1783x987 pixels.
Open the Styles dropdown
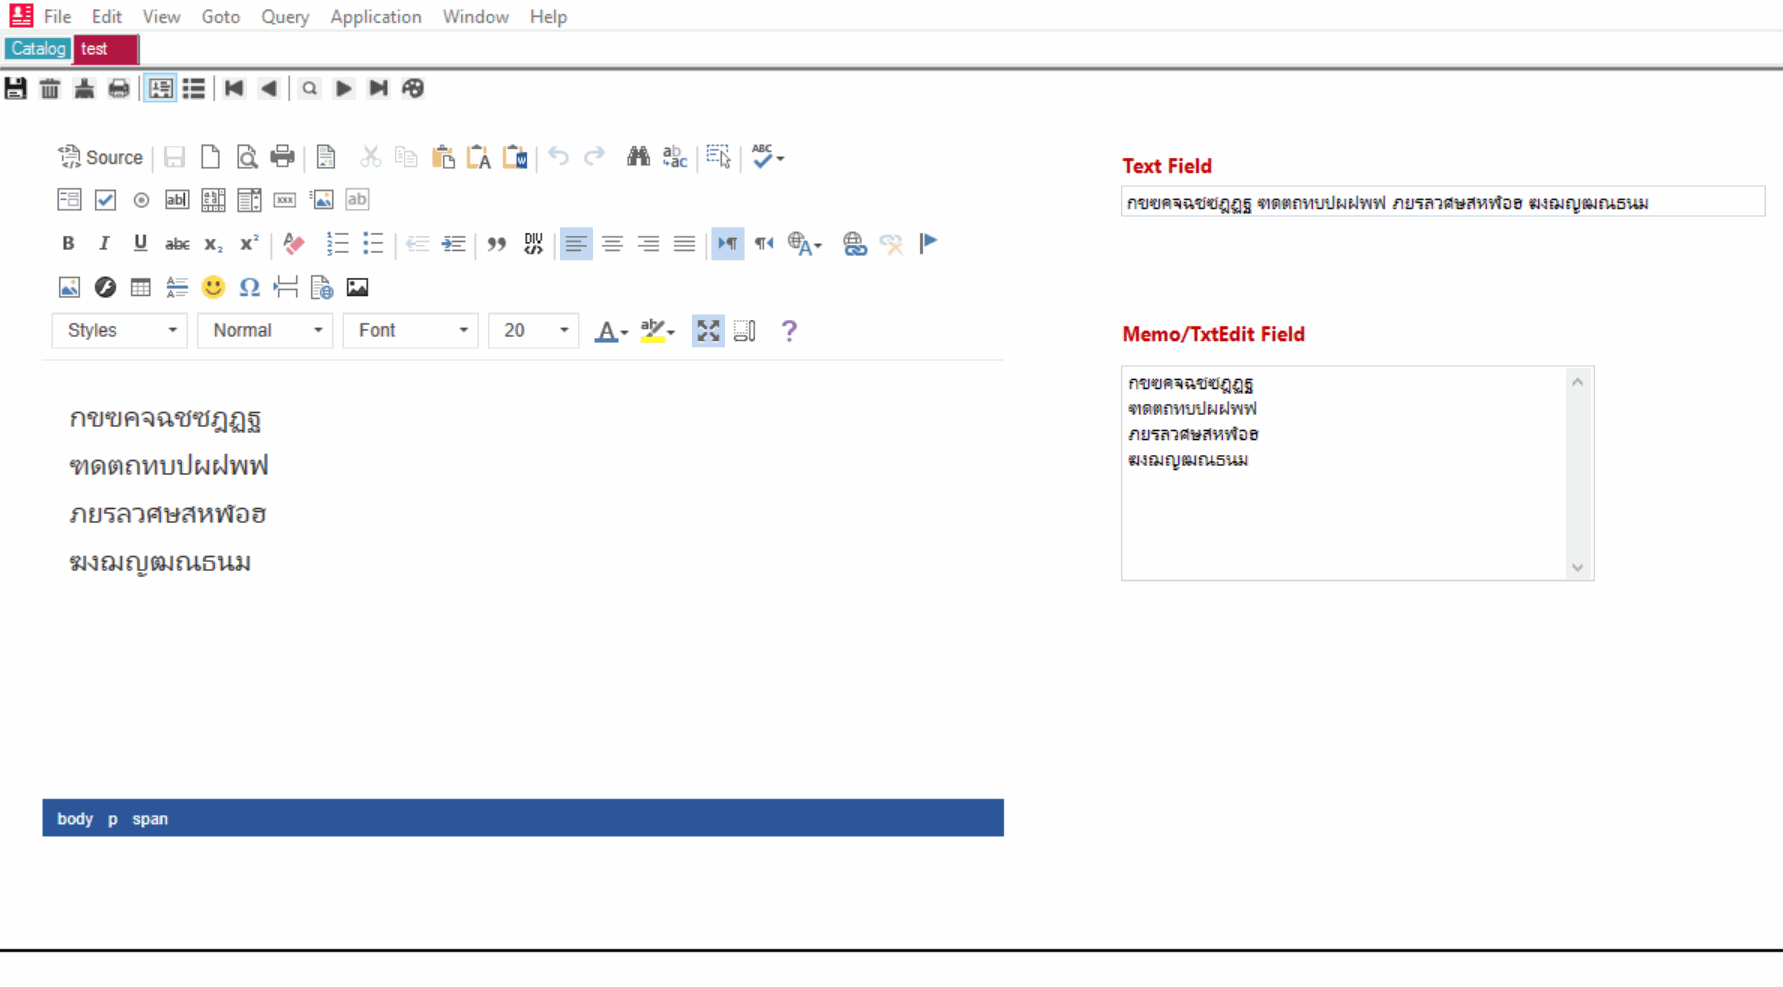coord(120,331)
